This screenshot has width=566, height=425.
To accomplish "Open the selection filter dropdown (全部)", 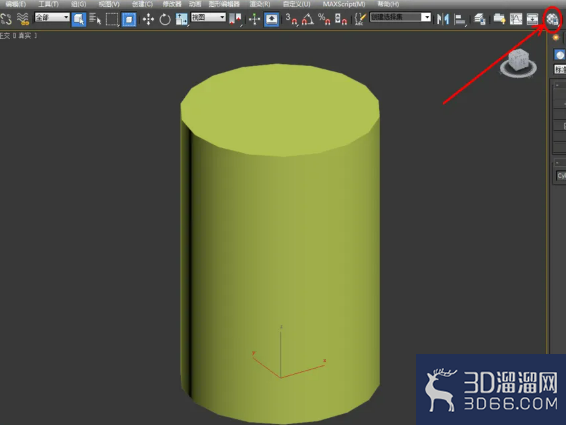I will click(52, 17).
